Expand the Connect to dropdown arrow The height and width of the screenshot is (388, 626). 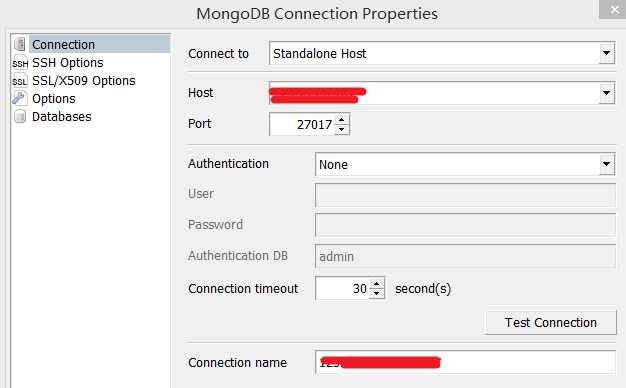click(x=606, y=53)
